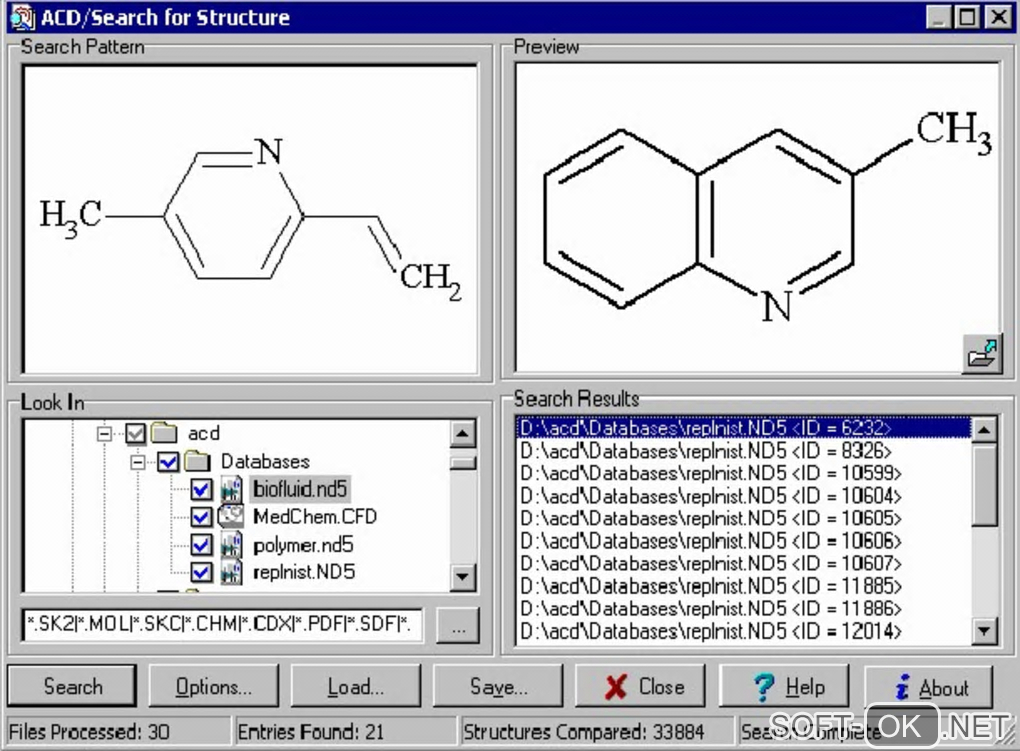The width and height of the screenshot is (1020, 751).
Task: Minimize the ACD/Search for Structure window
Action: click(x=939, y=17)
